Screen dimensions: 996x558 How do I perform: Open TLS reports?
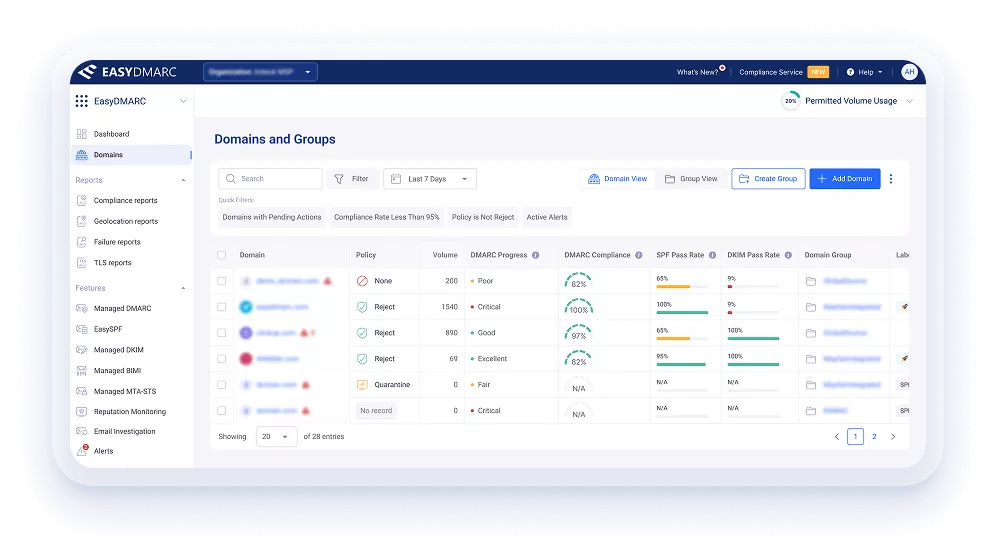click(x=112, y=263)
